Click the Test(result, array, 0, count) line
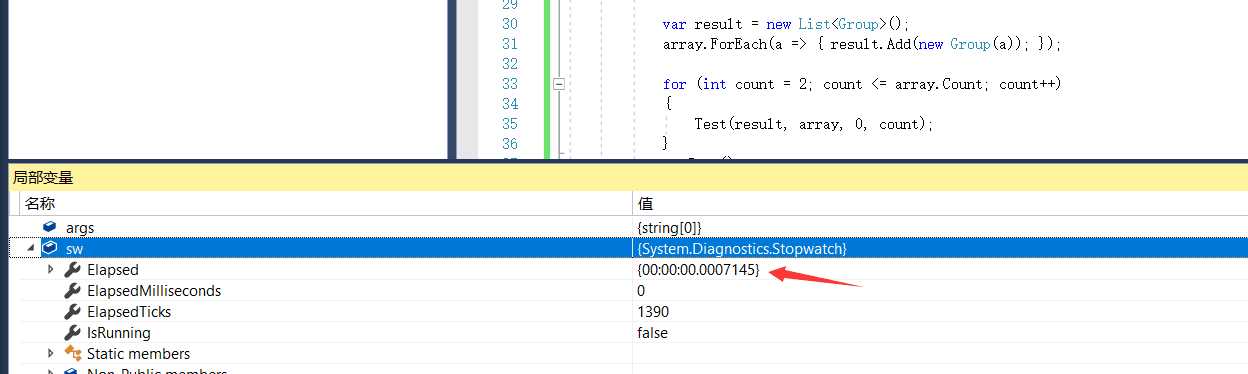 813,124
